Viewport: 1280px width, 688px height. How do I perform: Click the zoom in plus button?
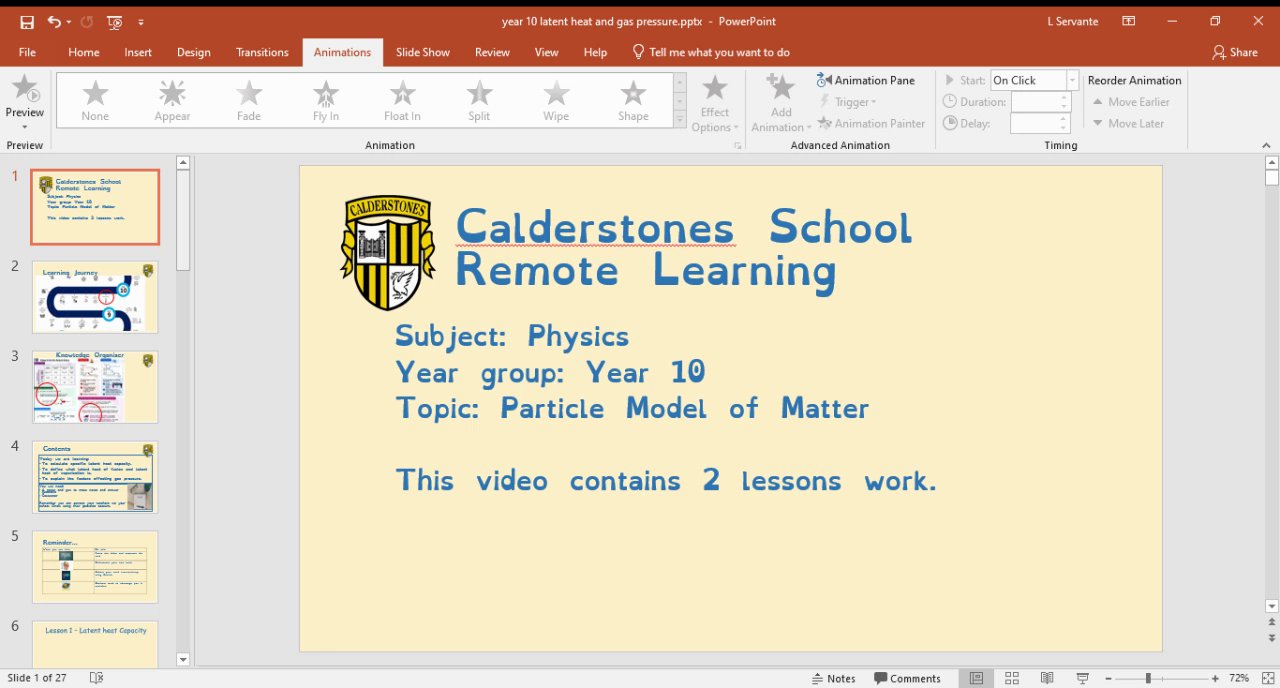click(1215, 678)
